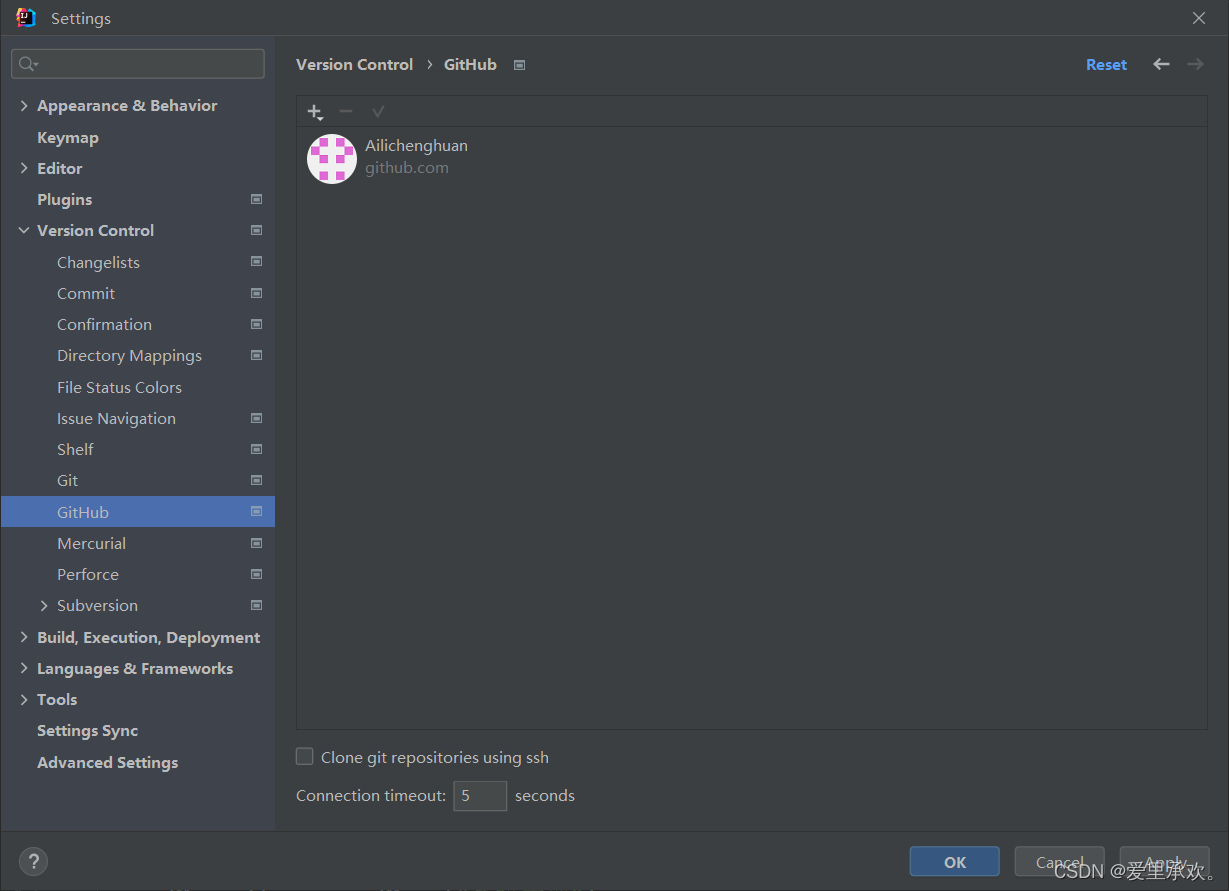The image size is (1229, 891).
Task: Expand the Tools section chevron
Action: 24,699
